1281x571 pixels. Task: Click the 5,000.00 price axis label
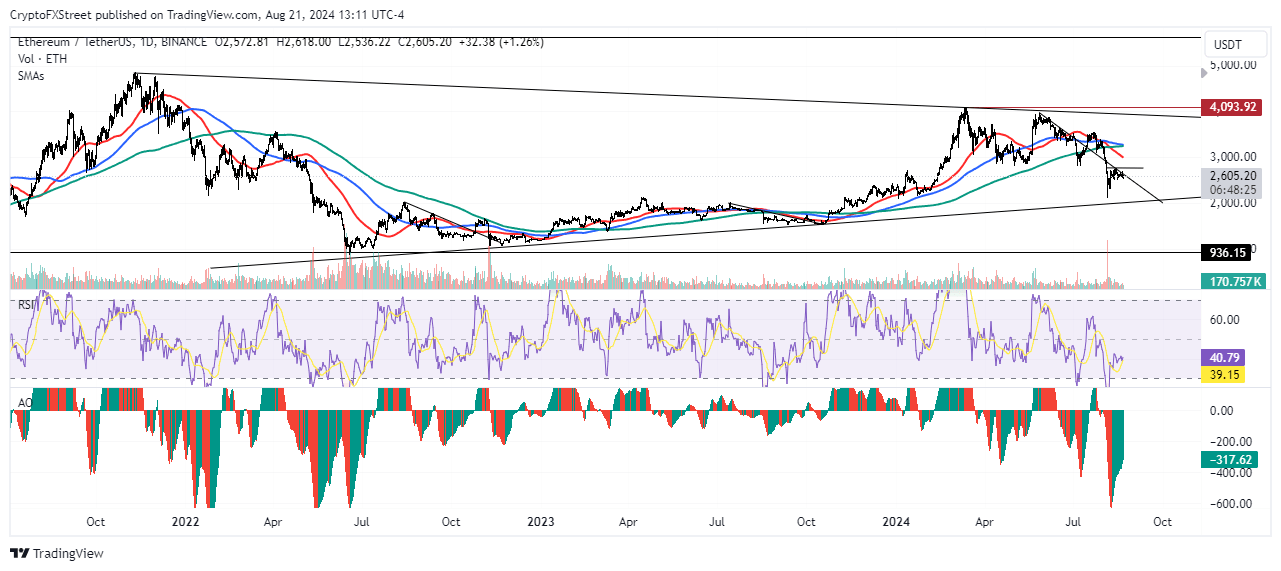pos(1232,64)
